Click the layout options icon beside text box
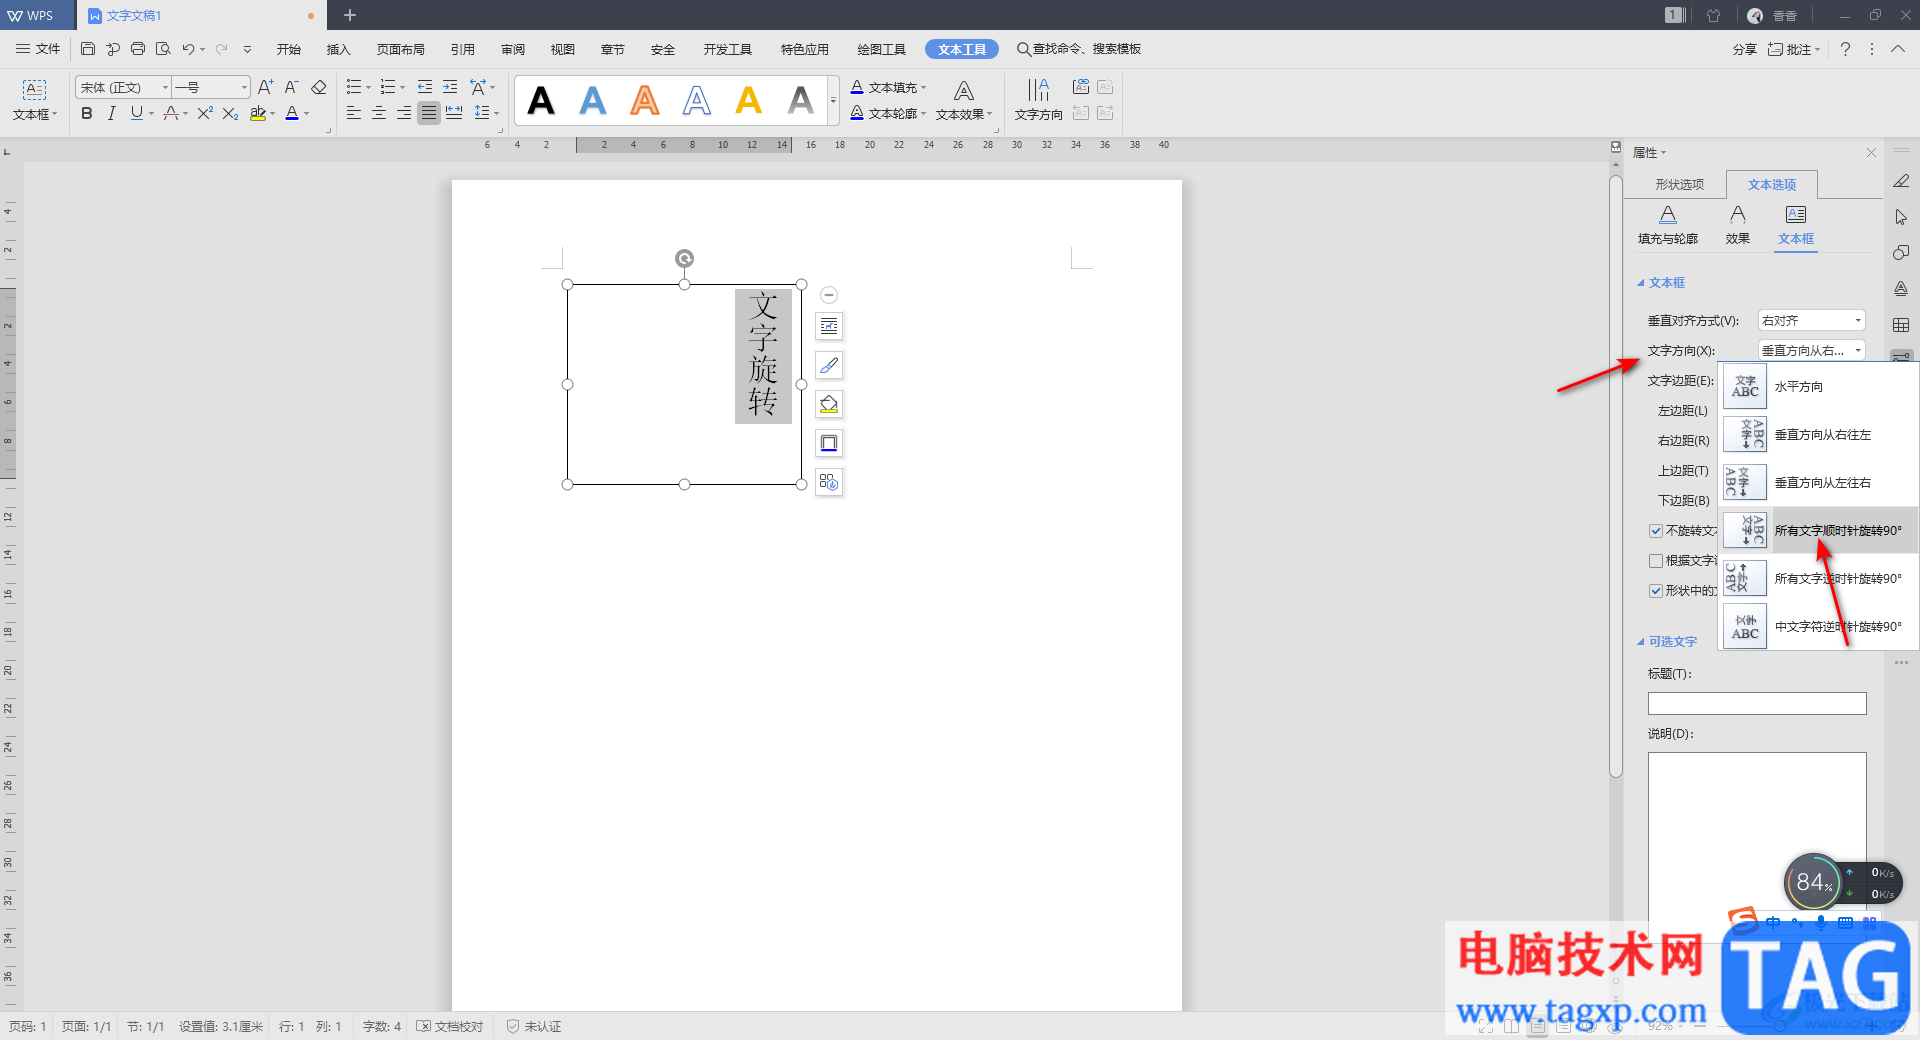The width and height of the screenshot is (1920, 1040). coord(829,326)
